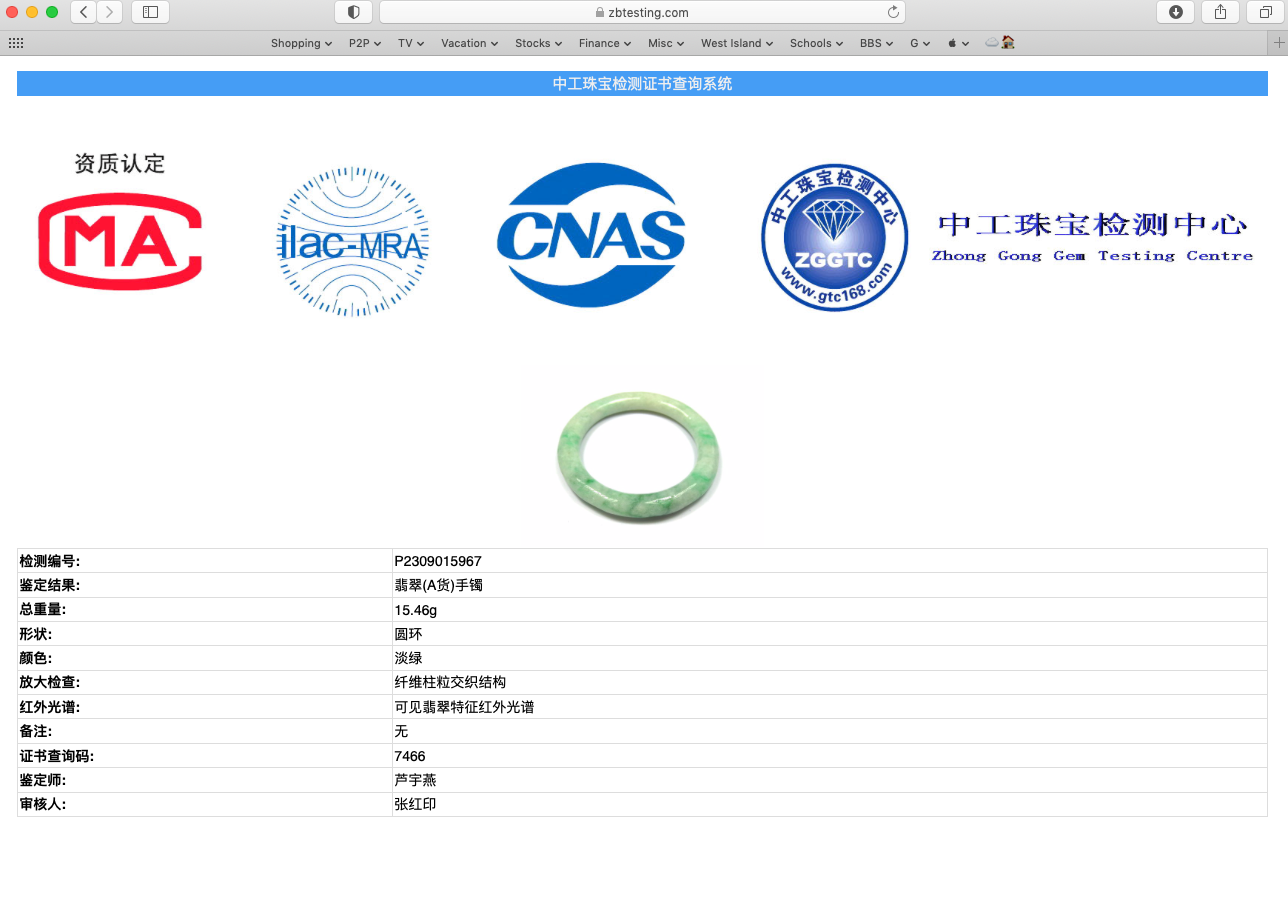Expand the Stocks bookmarks folder

(538, 43)
